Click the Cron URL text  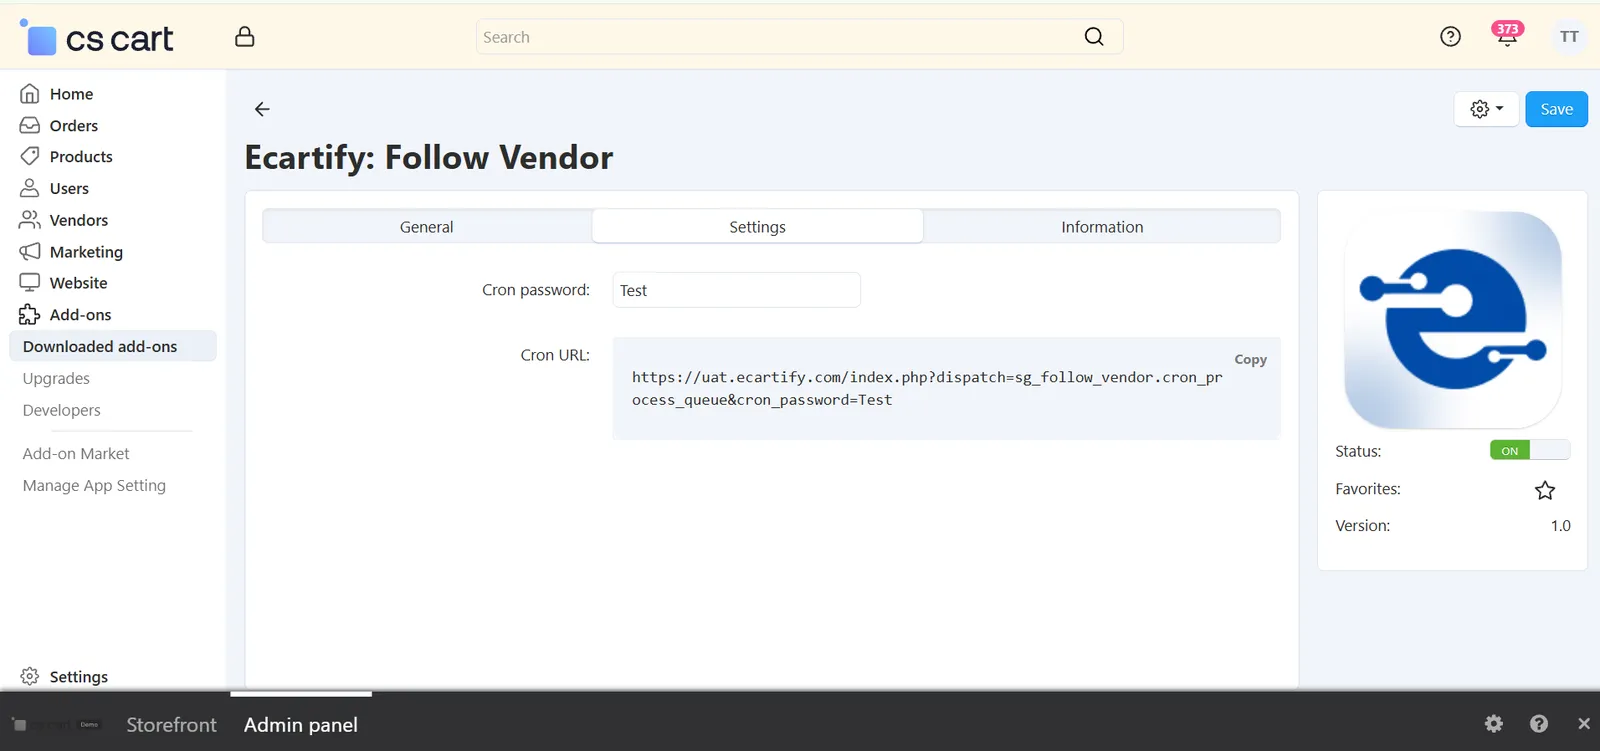927,389
